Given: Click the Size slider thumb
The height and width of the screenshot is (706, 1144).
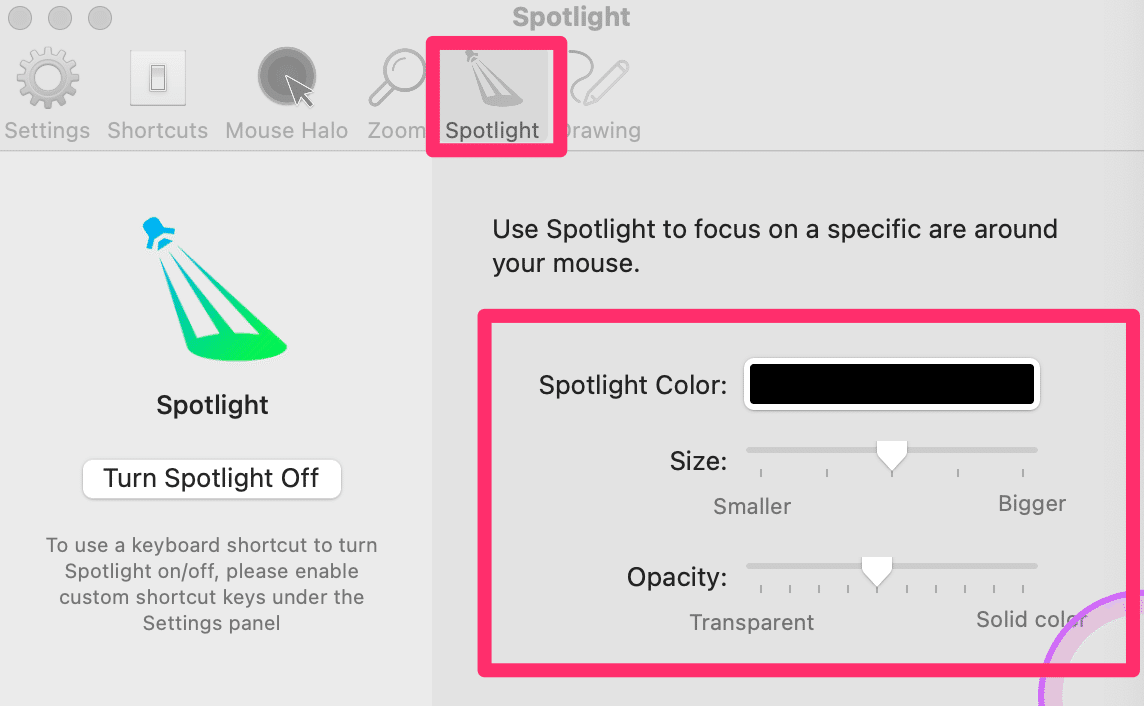Looking at the screenshot, I should click(x=892, y=456).
